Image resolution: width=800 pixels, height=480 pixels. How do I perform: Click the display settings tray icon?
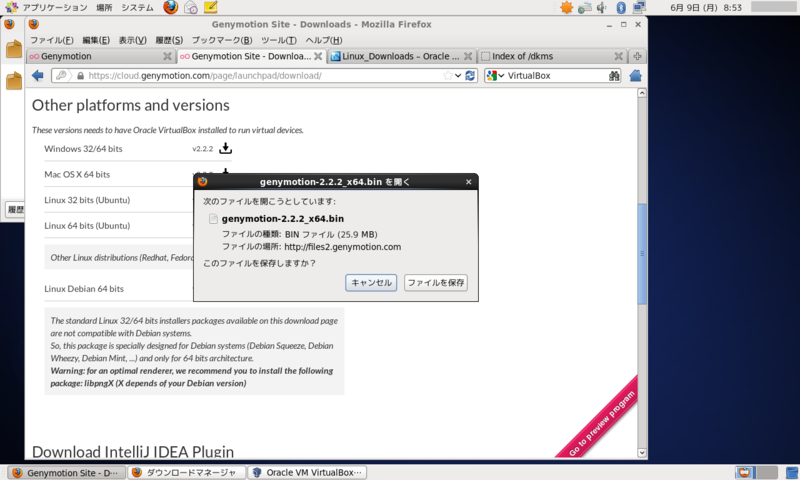coord(639,7)
